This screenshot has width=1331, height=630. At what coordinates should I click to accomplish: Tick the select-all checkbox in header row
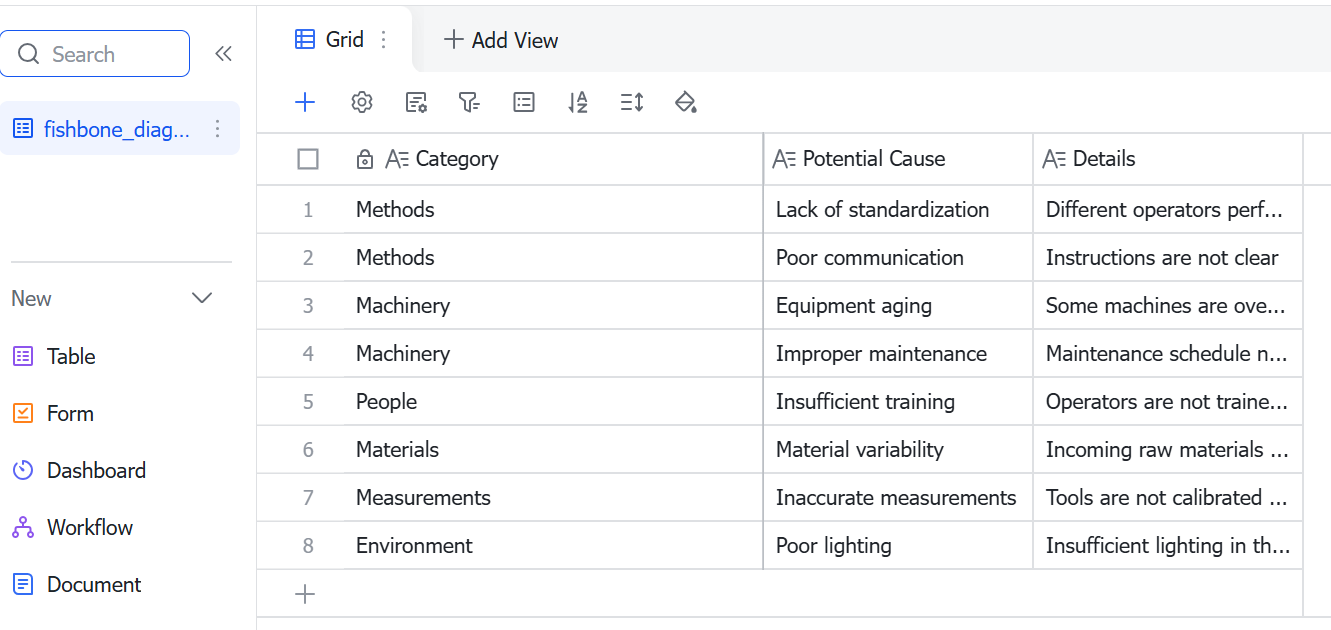tap(308, 159)
